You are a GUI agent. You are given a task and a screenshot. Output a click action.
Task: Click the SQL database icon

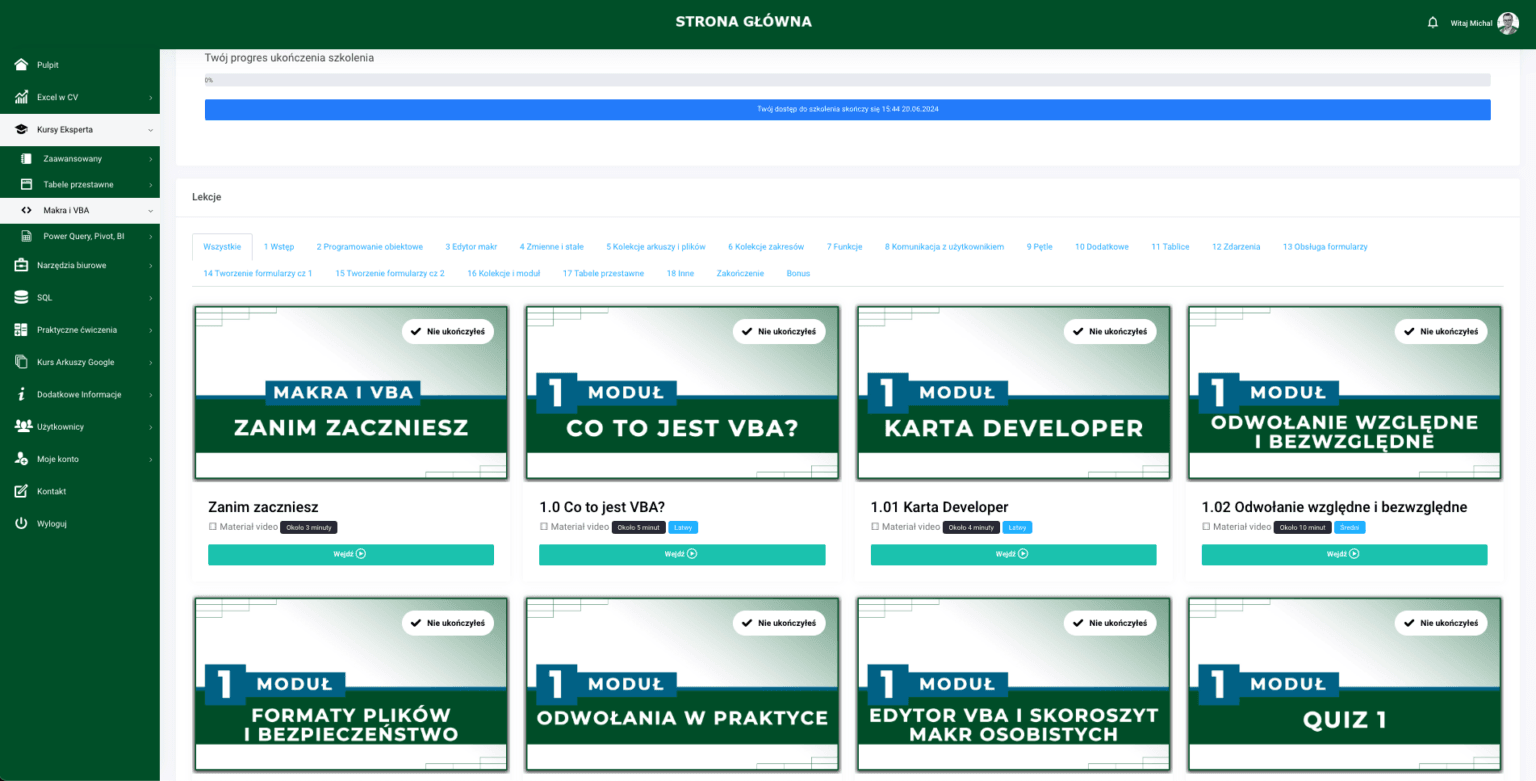tap(21, 298)
